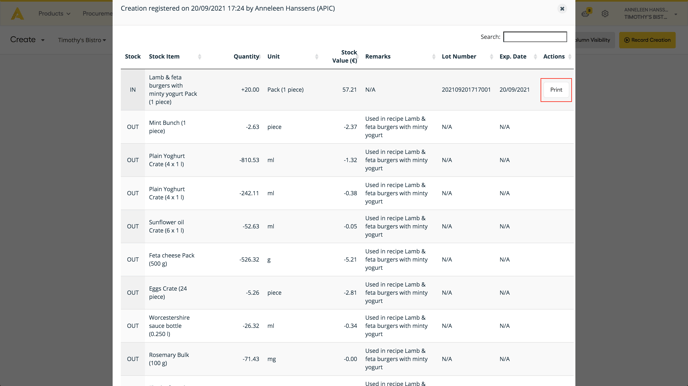Select the lot number 202109201717001

[466, 90]
